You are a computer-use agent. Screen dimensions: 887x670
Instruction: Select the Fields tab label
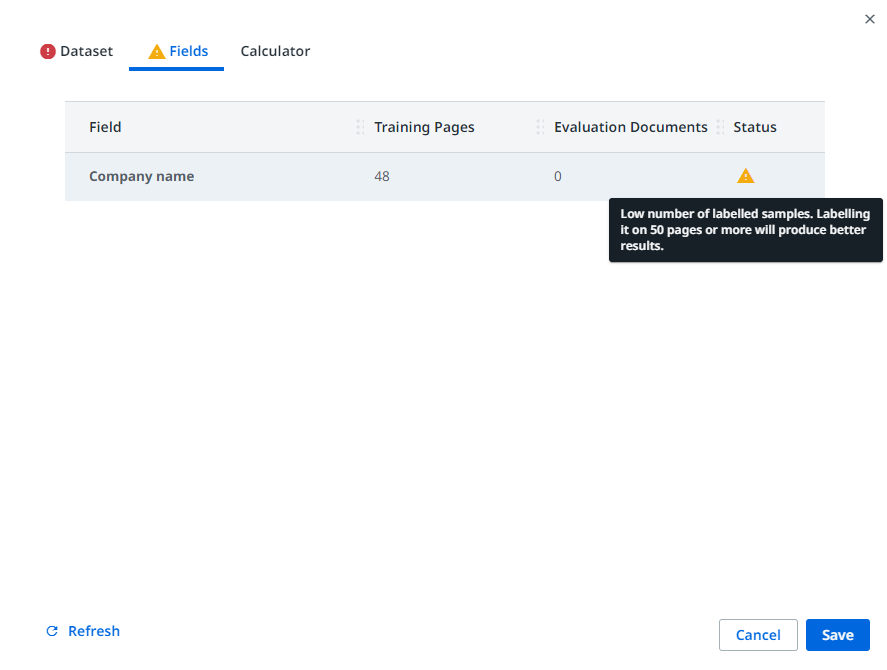(x=189, y=51)
